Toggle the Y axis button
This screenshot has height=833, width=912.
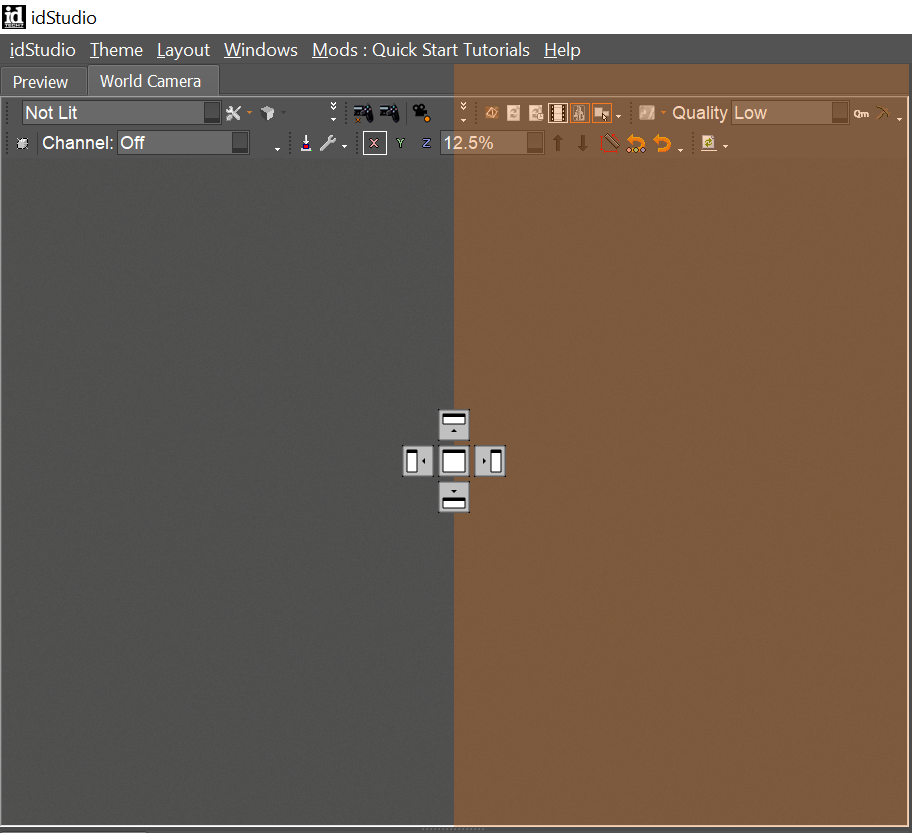tap(400, 143)
